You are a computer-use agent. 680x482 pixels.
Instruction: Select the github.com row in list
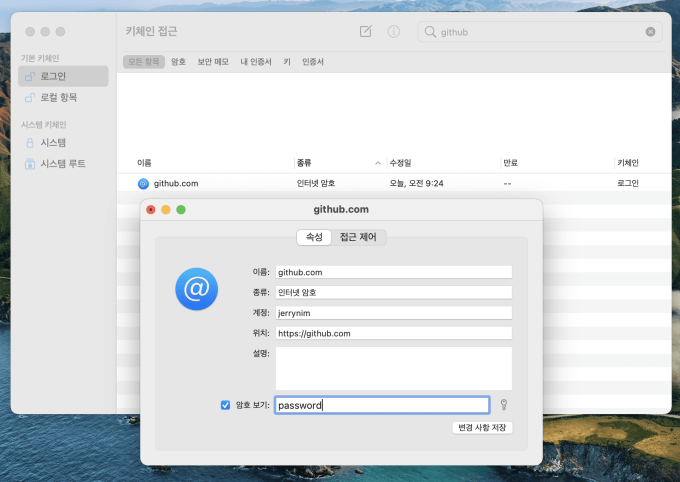point(394,183)
